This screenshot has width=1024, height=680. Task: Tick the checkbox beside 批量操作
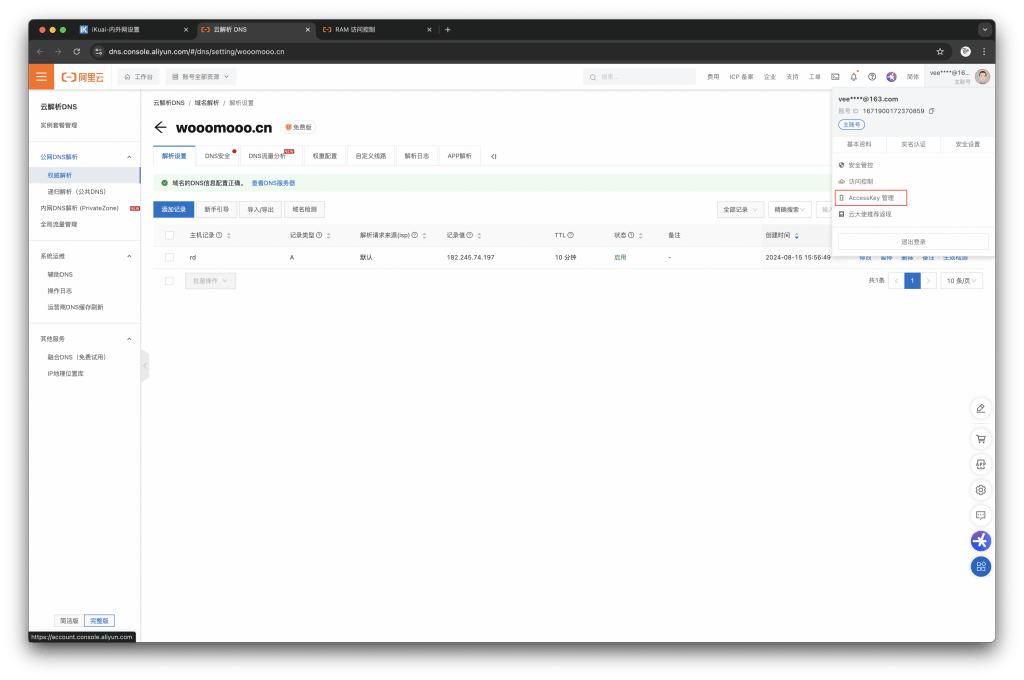tap(170, 281)
